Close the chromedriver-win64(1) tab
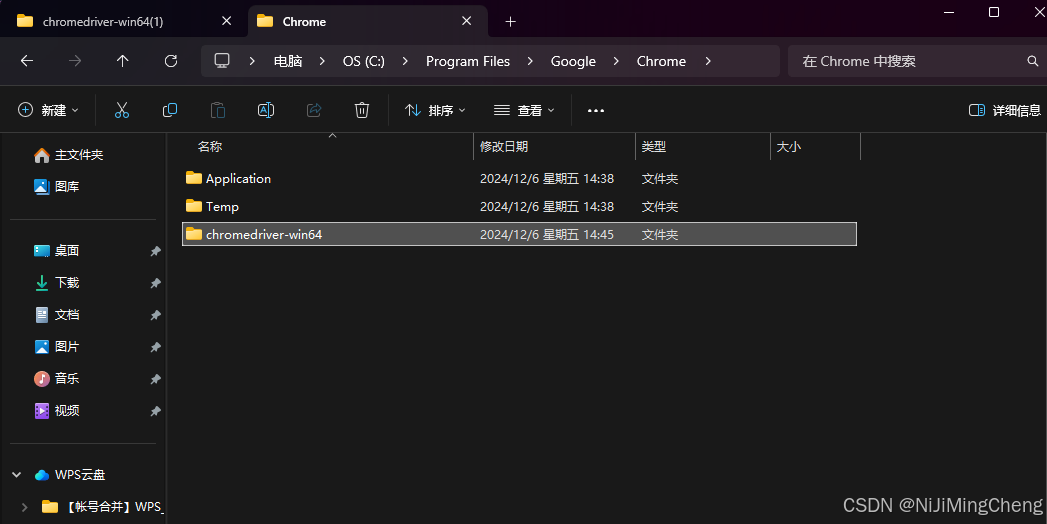Viewport: 1047px width, 524px height. click(x=226, y=21)
